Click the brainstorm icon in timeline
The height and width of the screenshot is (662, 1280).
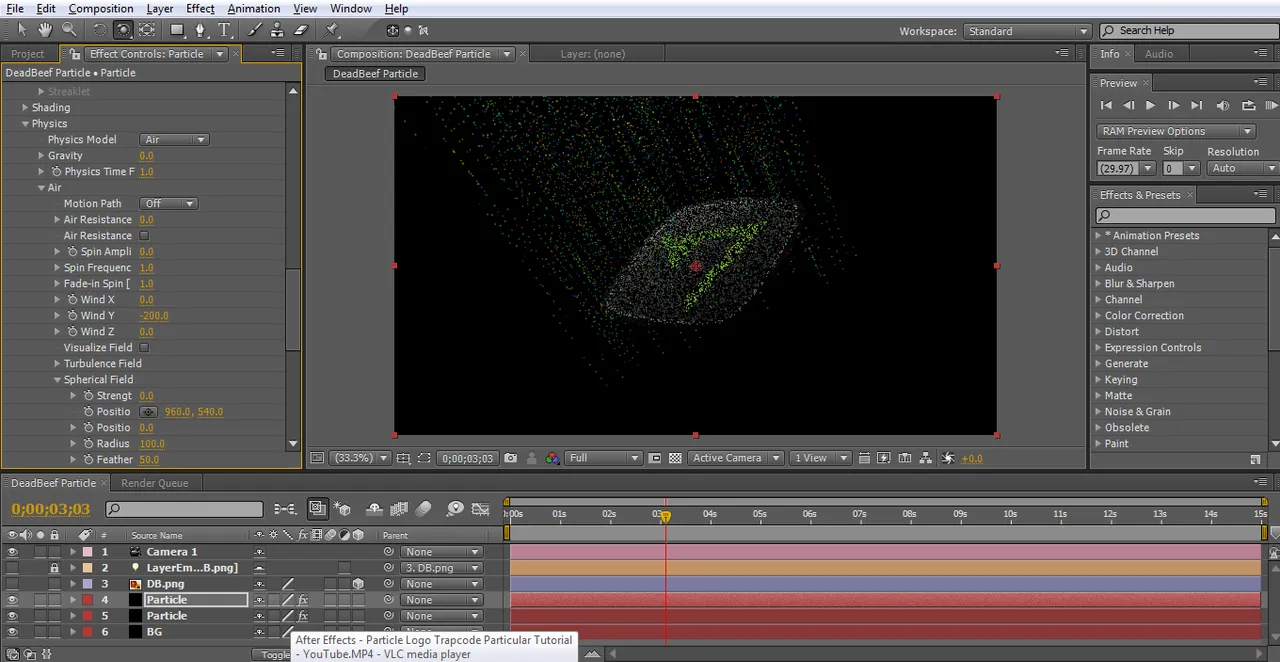pyautogui.click(x=455, y=509)
